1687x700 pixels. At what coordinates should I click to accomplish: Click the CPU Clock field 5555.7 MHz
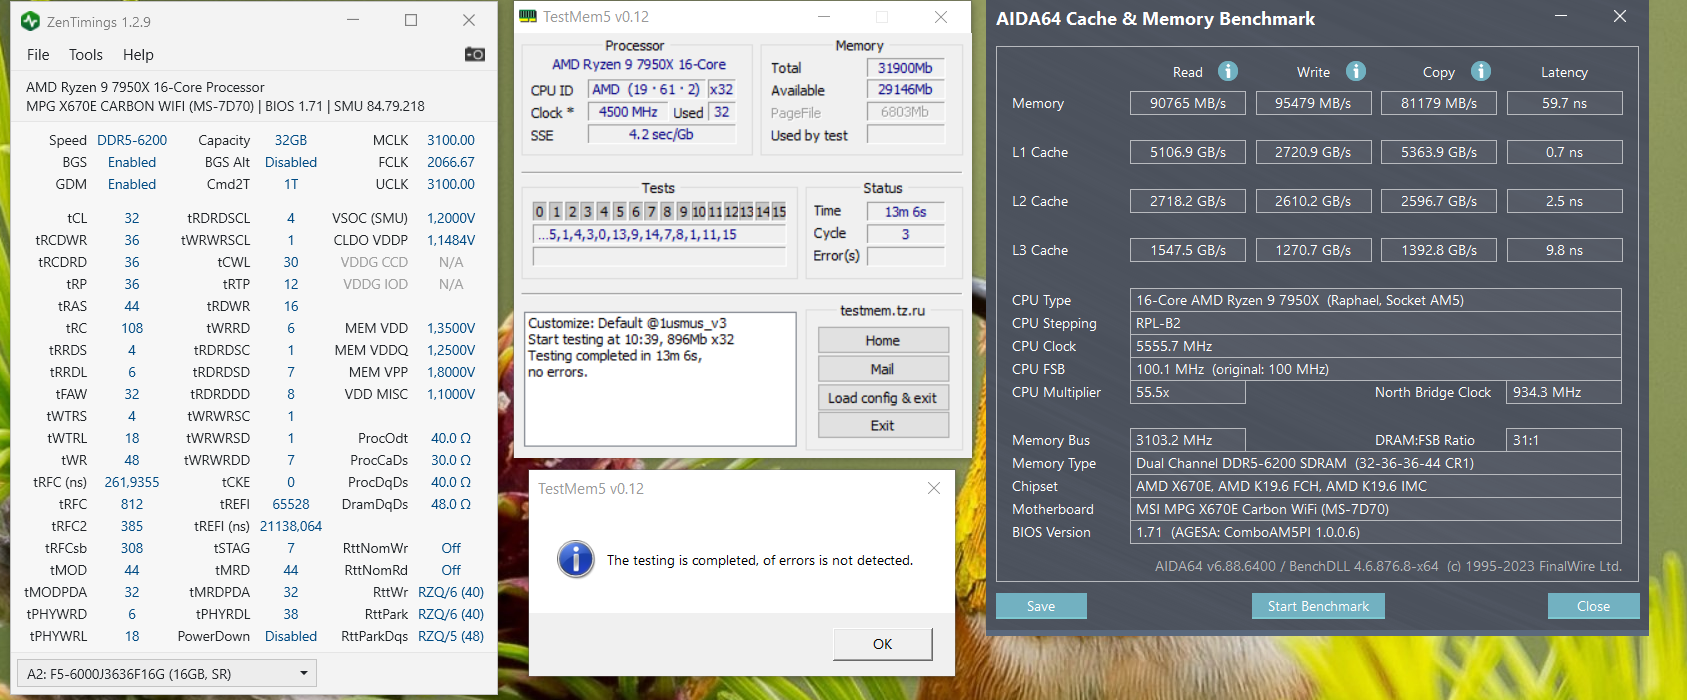(x=1376, y=346)
